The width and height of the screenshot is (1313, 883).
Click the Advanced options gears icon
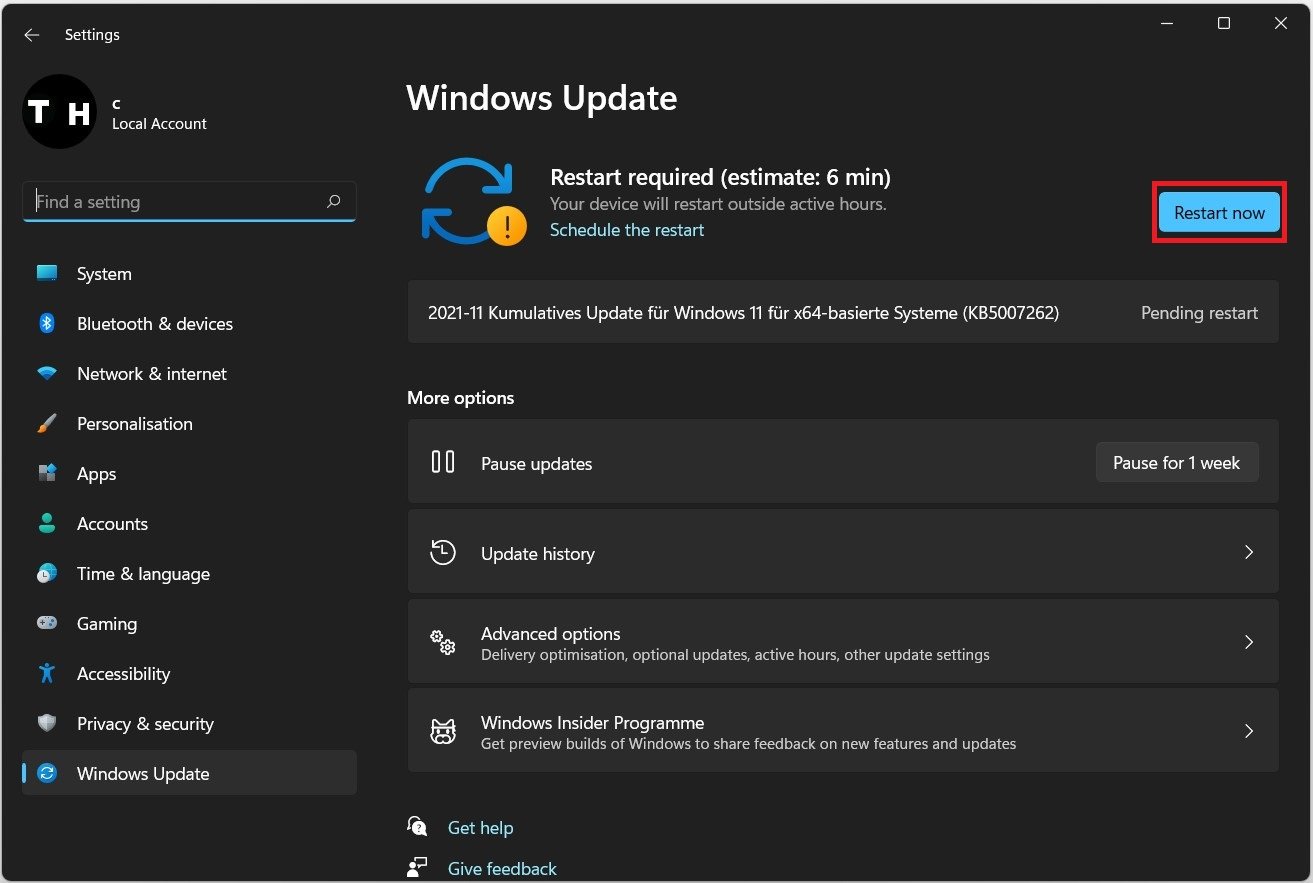(x=443, y=642)
